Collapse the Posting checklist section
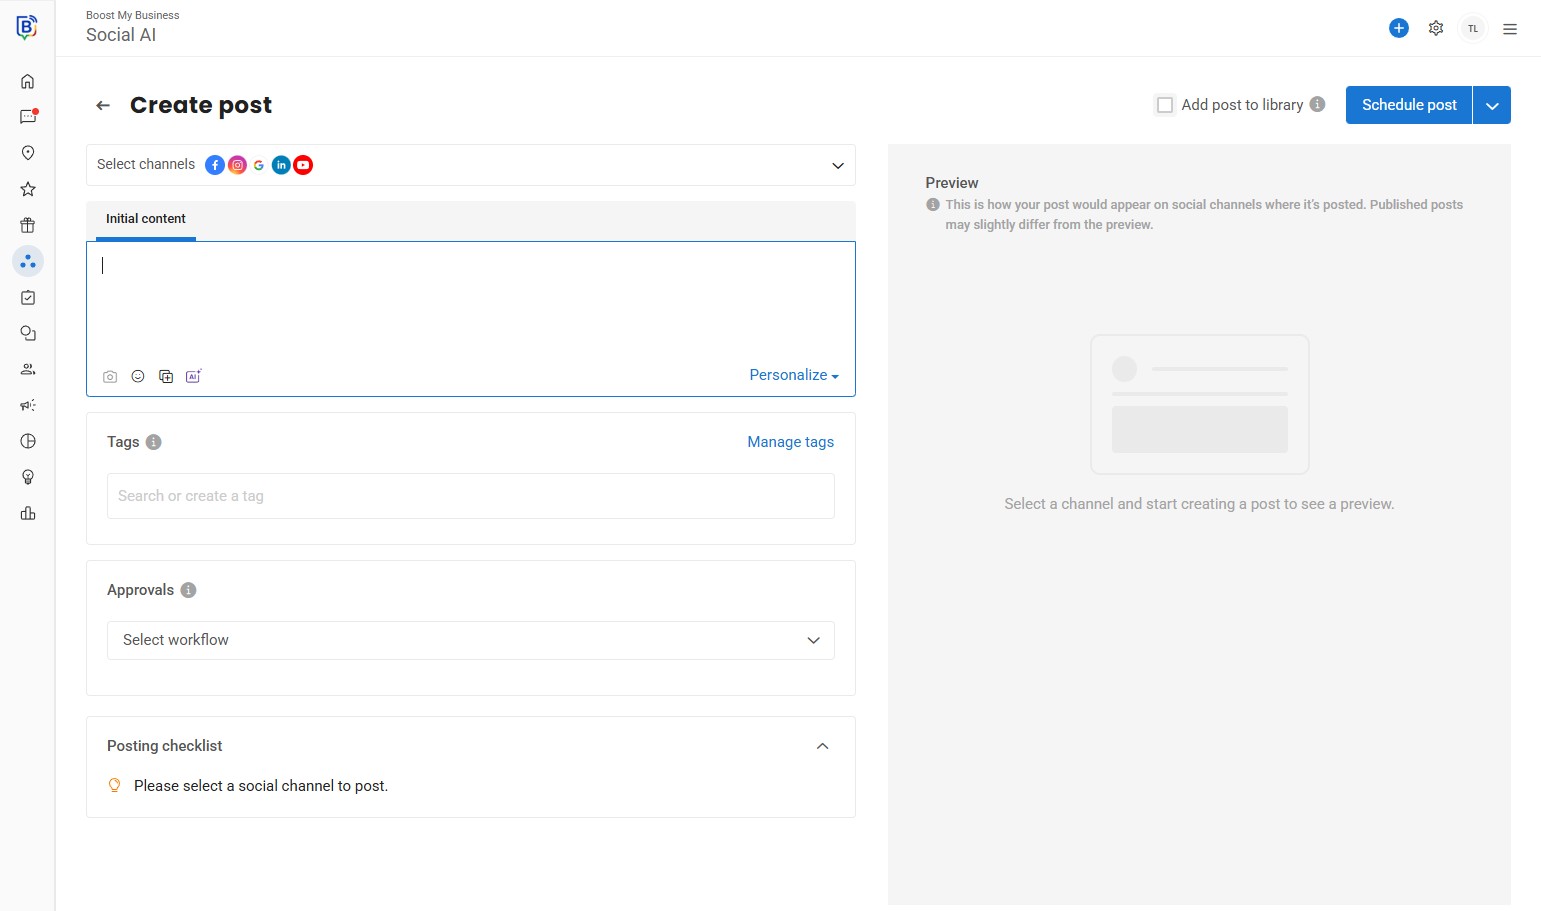The width and height of the screenshot is (1541, 911). coord(822,746)
